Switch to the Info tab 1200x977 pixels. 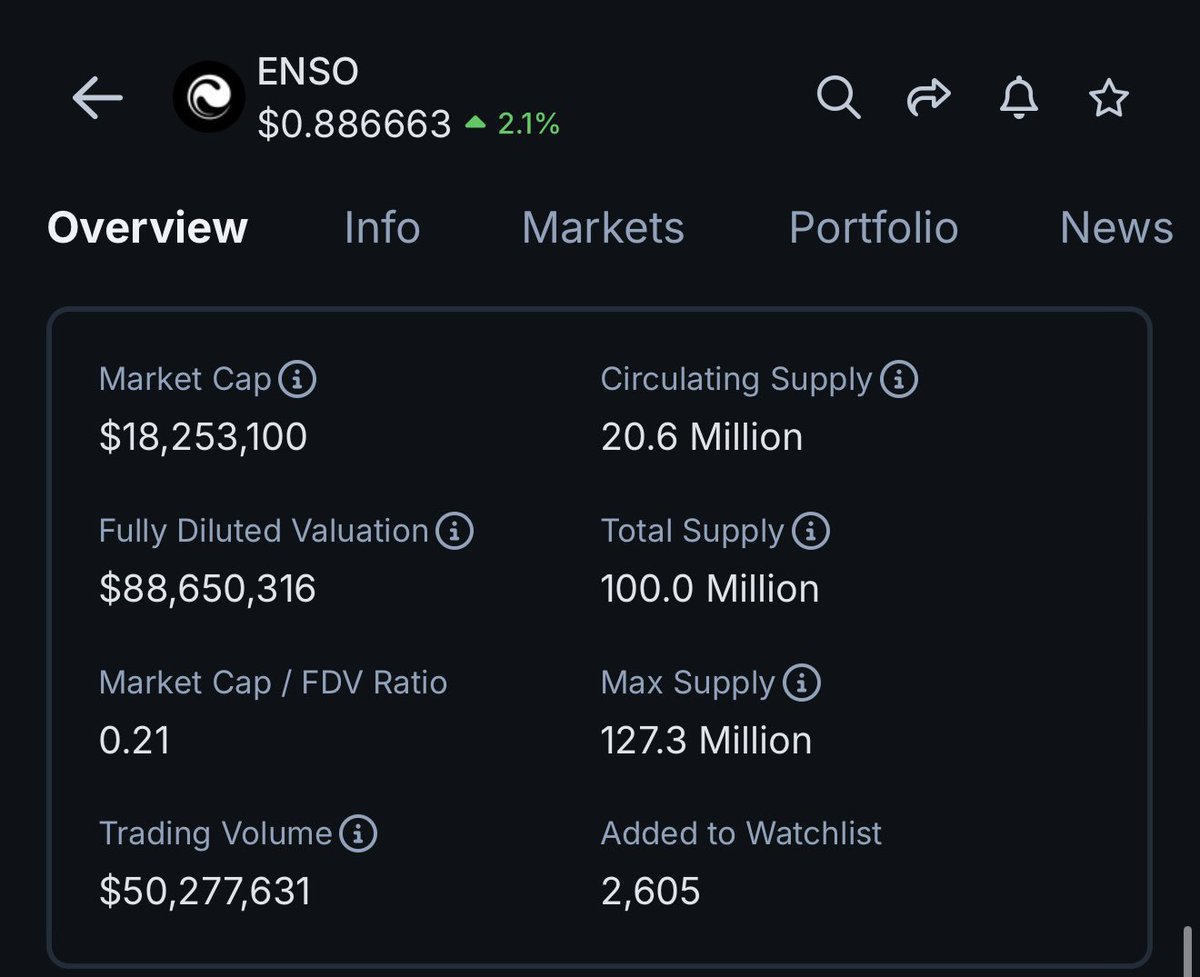pos(382,228)
